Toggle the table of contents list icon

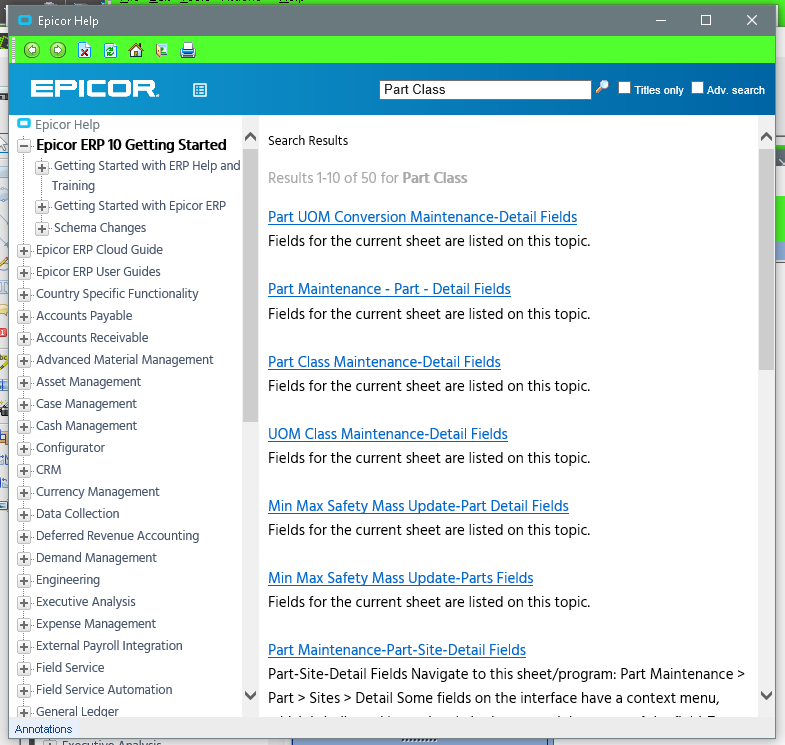(200, 90)
